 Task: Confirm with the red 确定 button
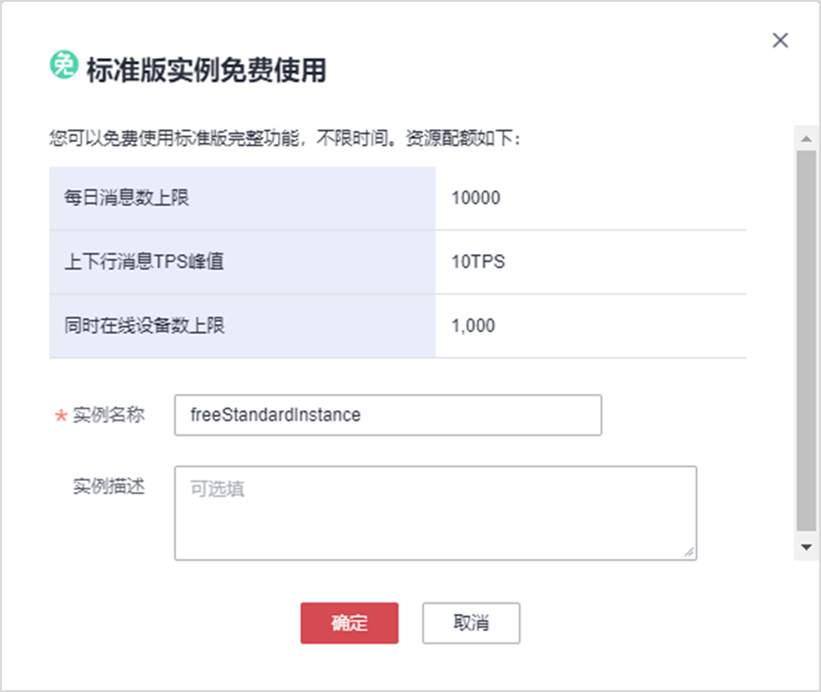click(x=349, y=623)
